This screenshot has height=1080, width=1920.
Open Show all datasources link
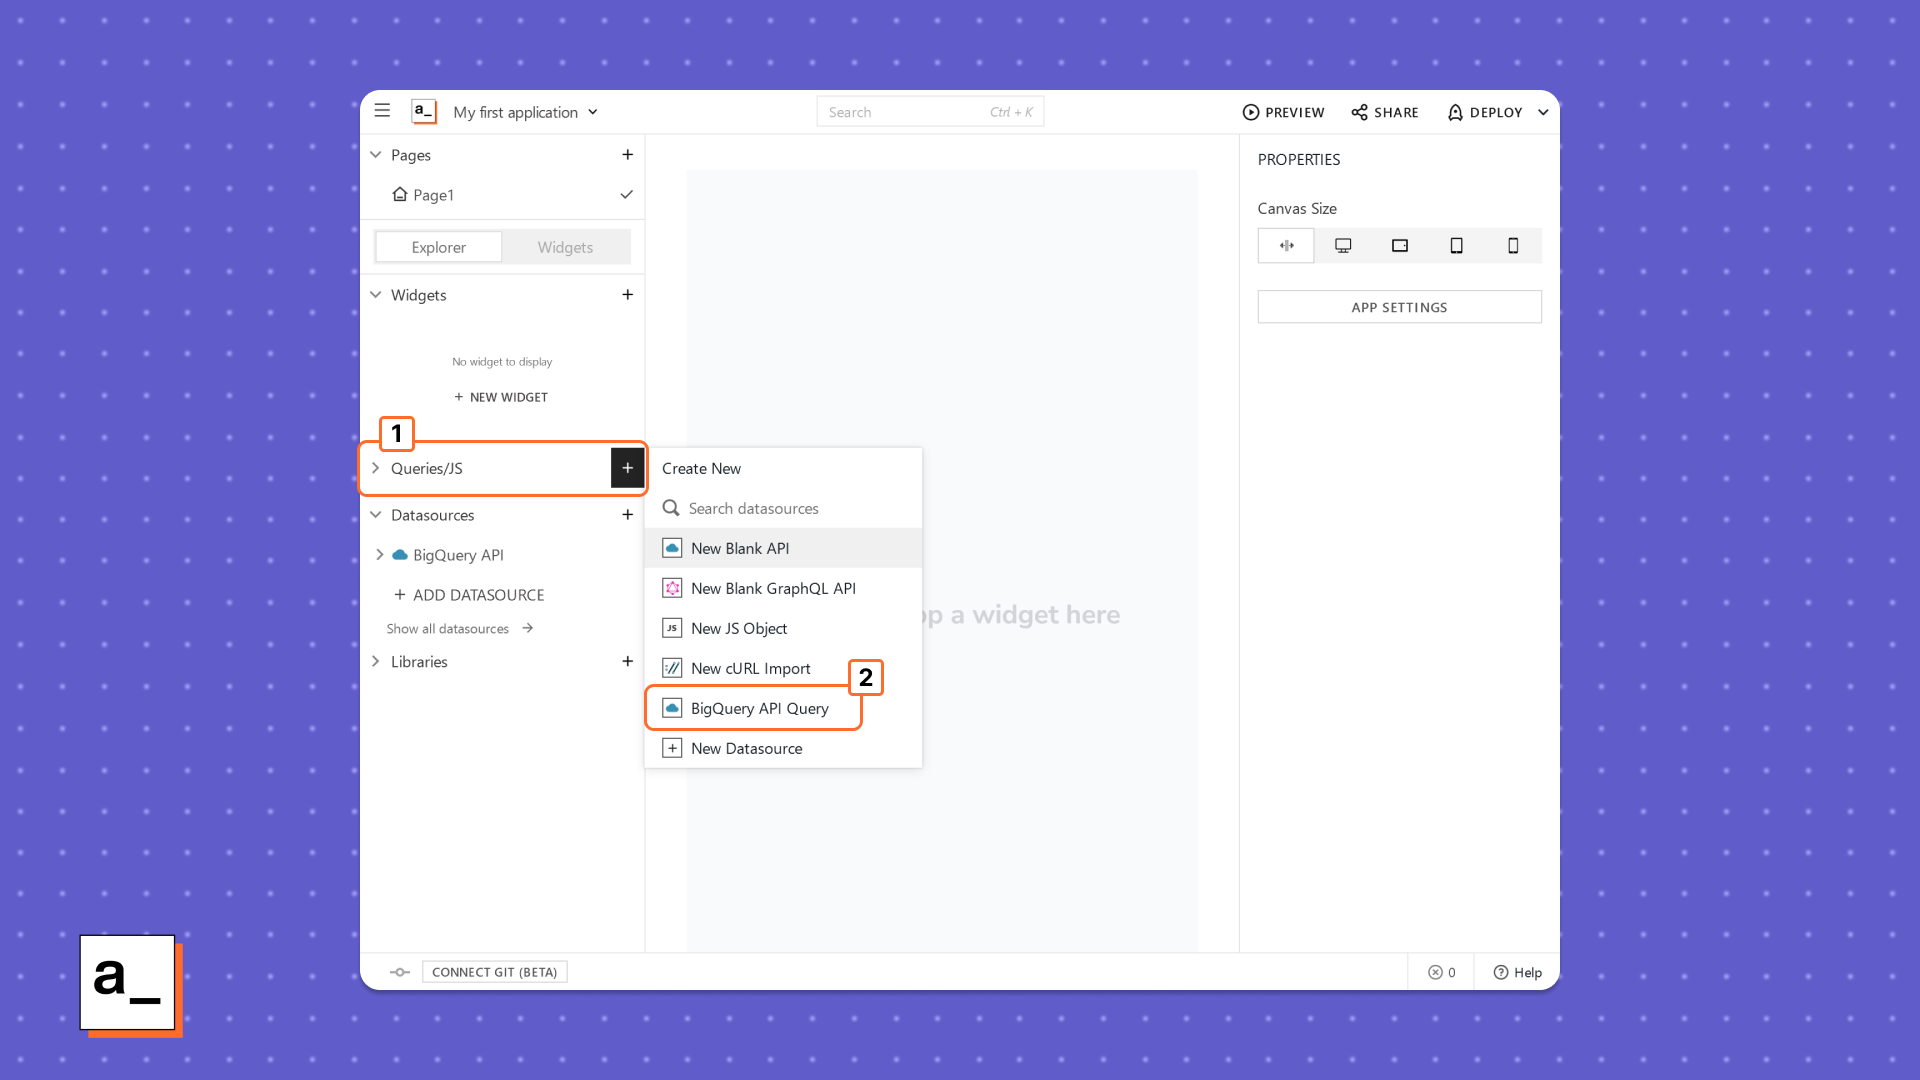pyautogui.click(x=460, y=629)
